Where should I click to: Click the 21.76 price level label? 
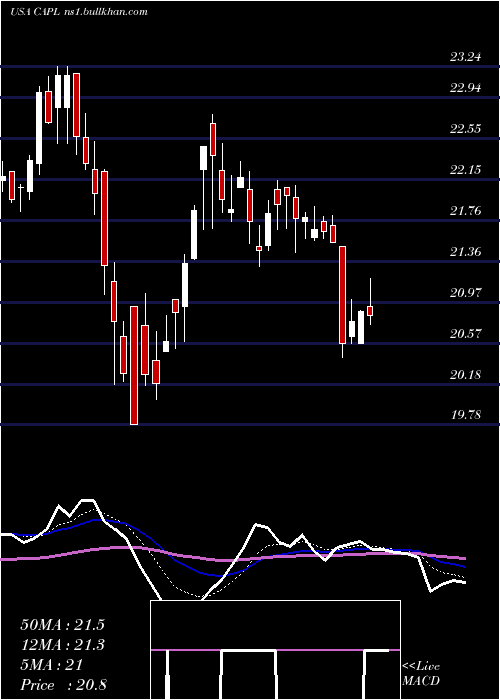coord(466,211)
